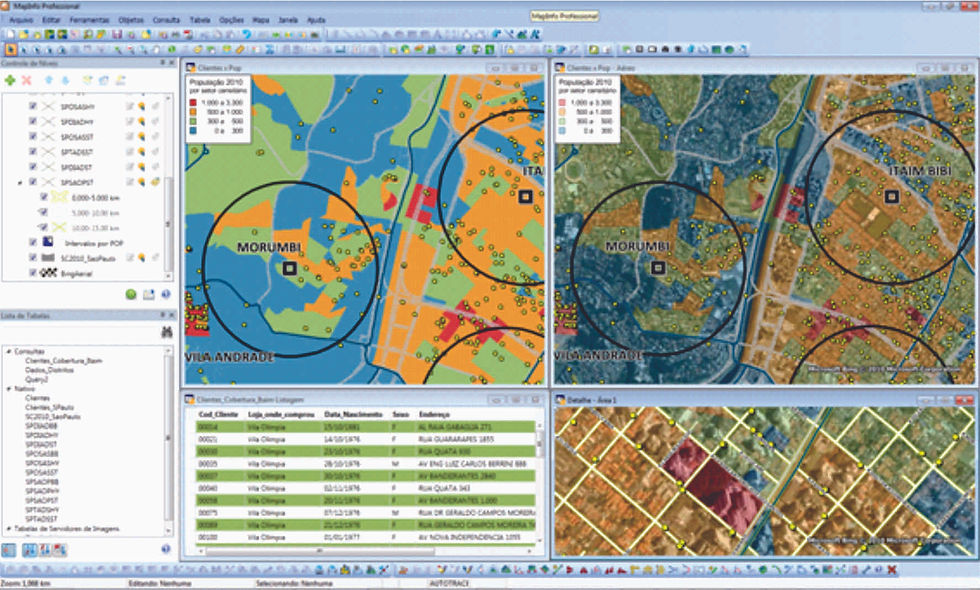Activate the highlighted Select arrow tool
Viewport: 980px width, 590px height.
[11, 49]
